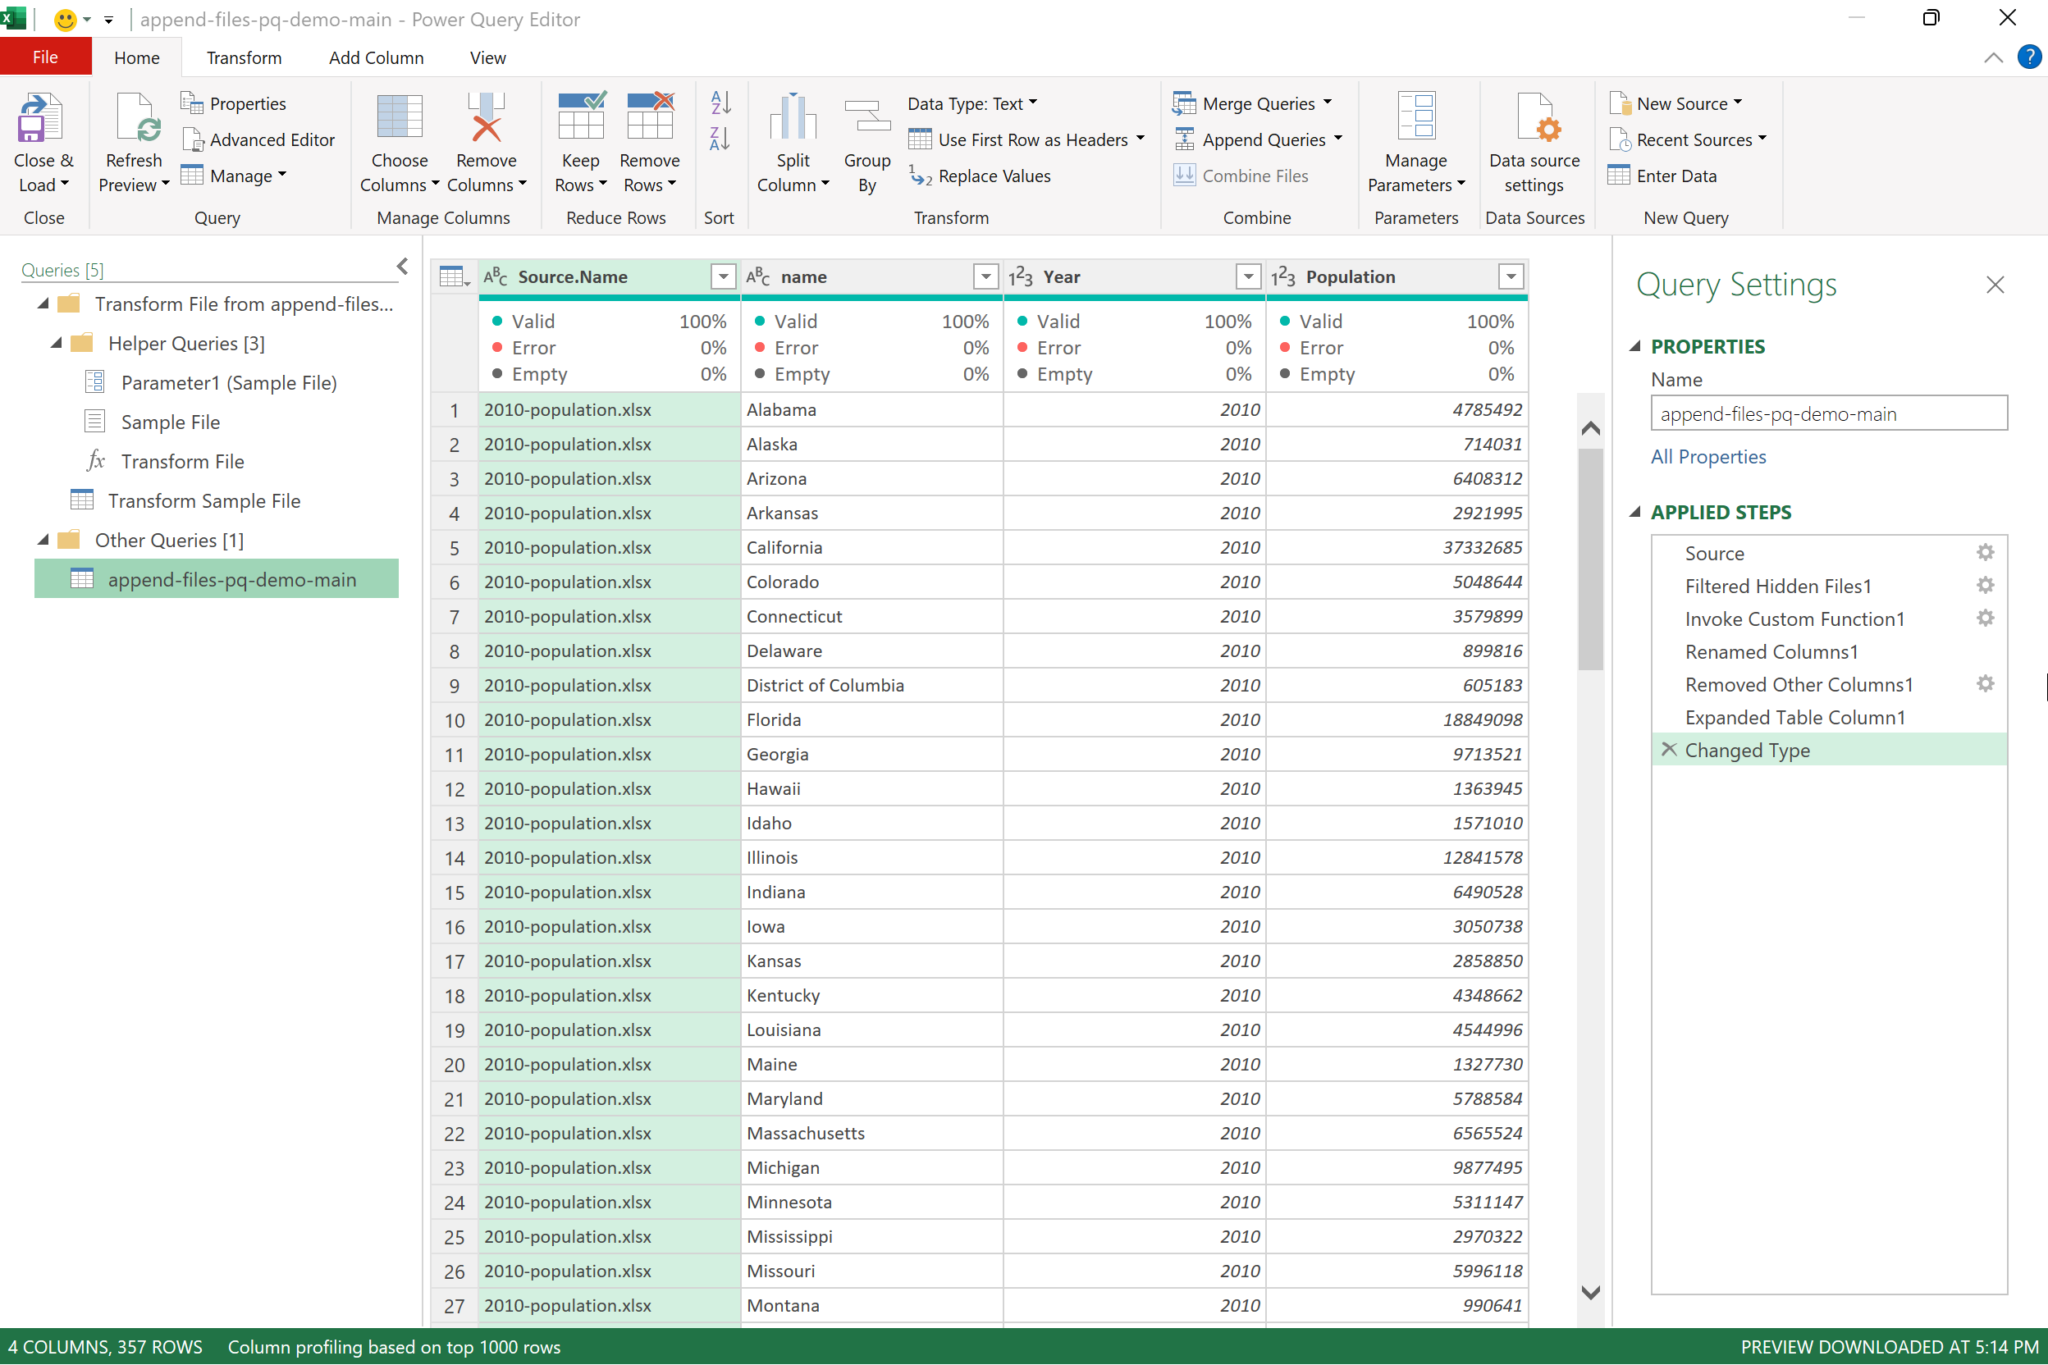This screenshot has width=2048, height=1365.
Task: Click the All Properties link
Action: [x=1708, y=457]
